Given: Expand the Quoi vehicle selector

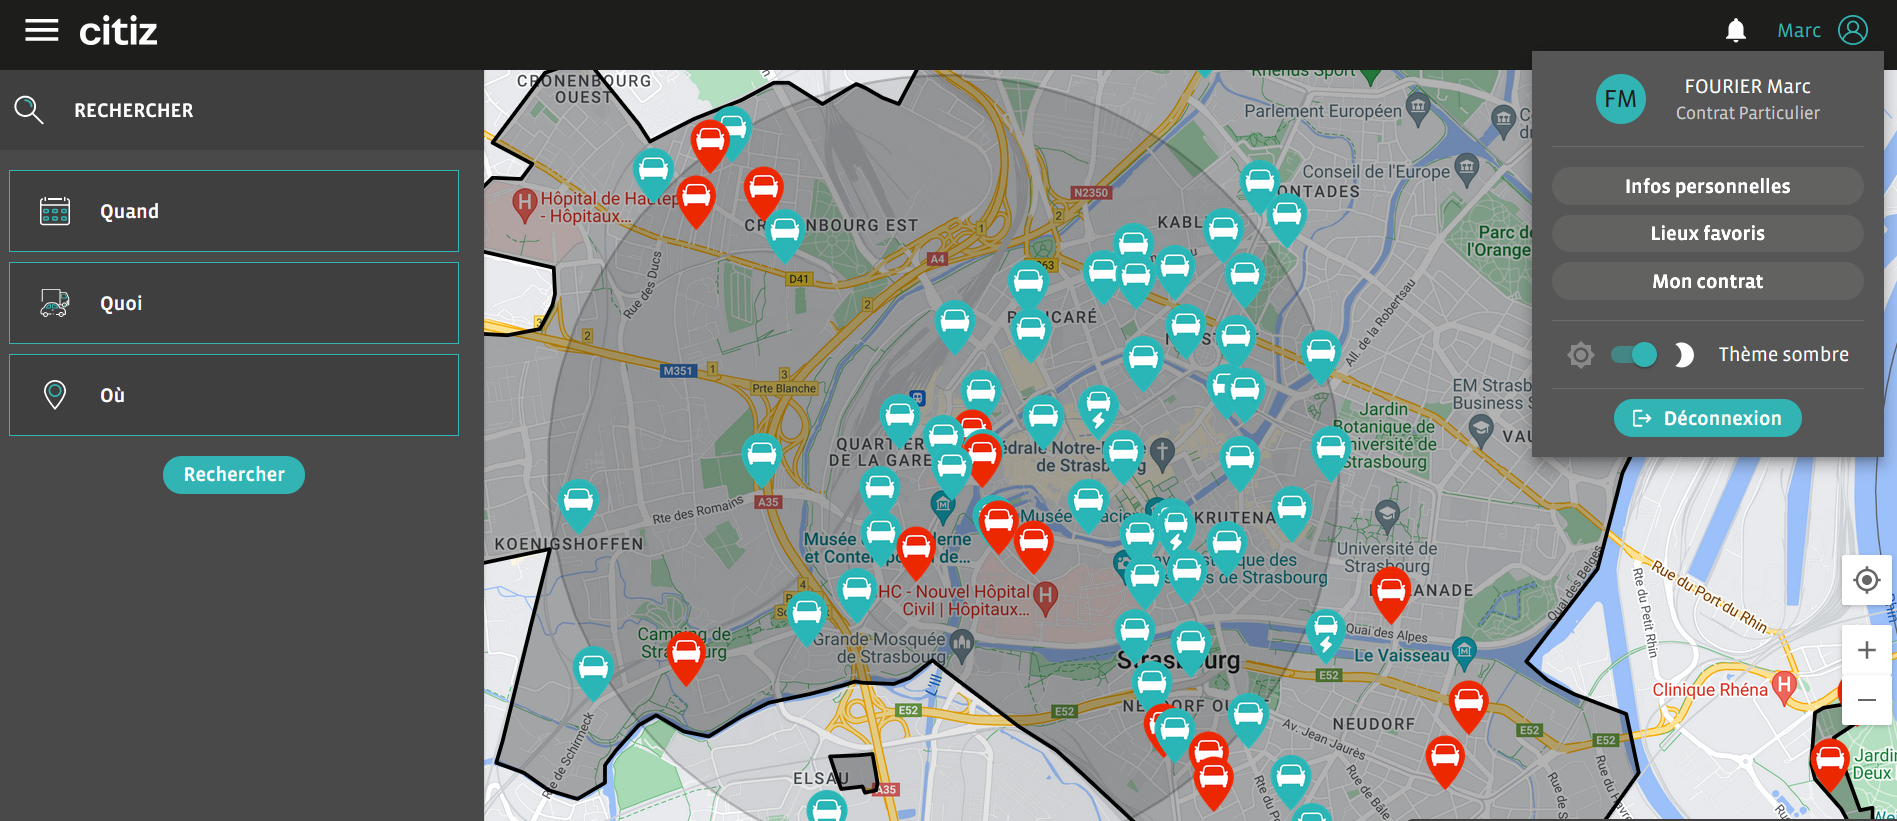Looking at the screenshot, I should pos(234,303).
